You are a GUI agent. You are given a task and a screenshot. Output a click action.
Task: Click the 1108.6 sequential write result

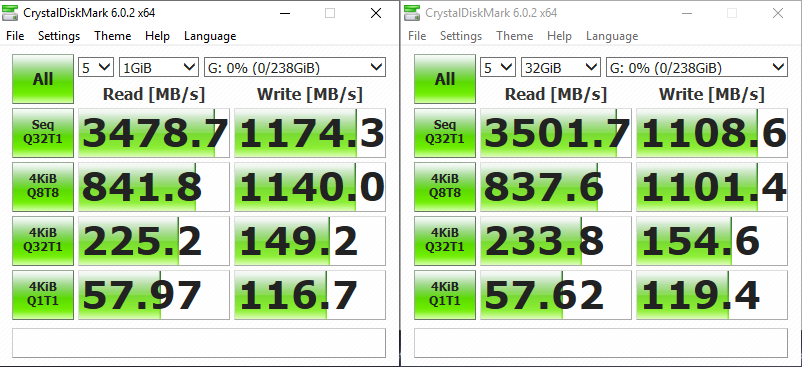click(712, 133)
